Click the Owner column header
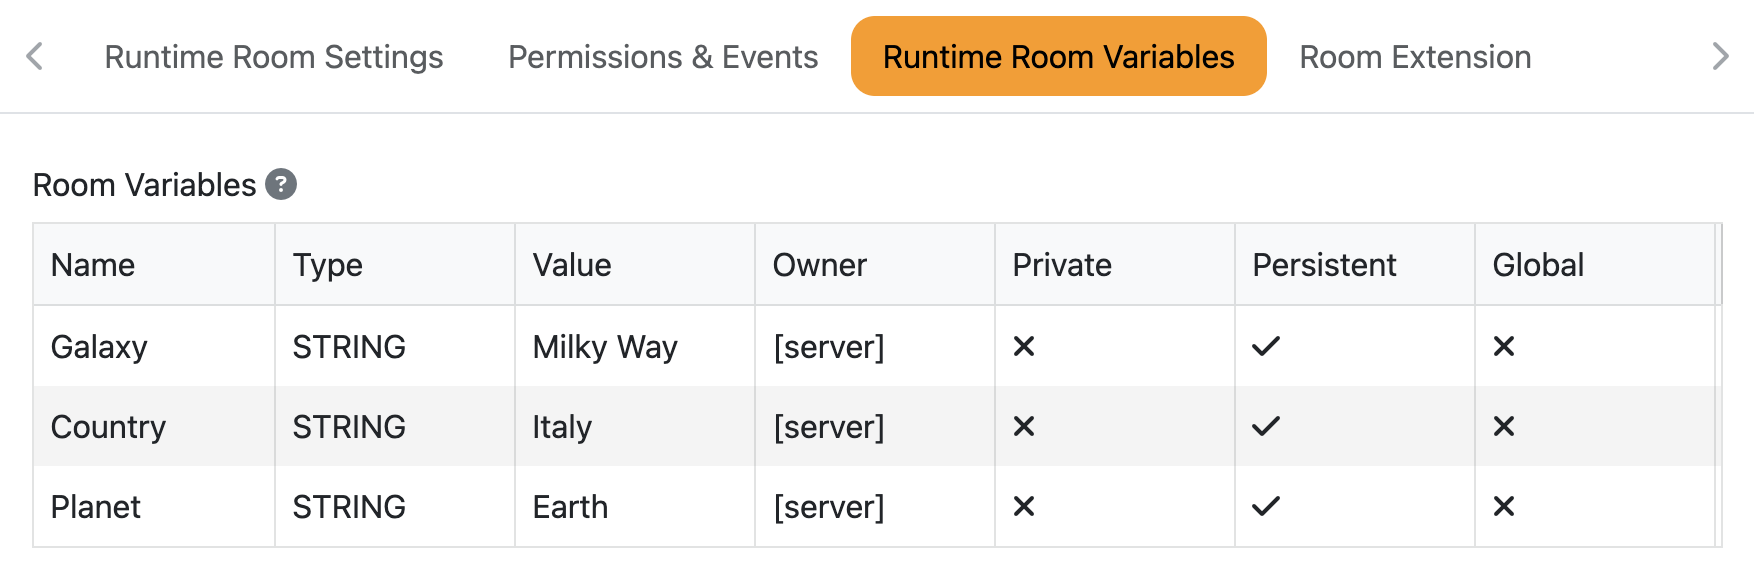 (x=875, y=265)
